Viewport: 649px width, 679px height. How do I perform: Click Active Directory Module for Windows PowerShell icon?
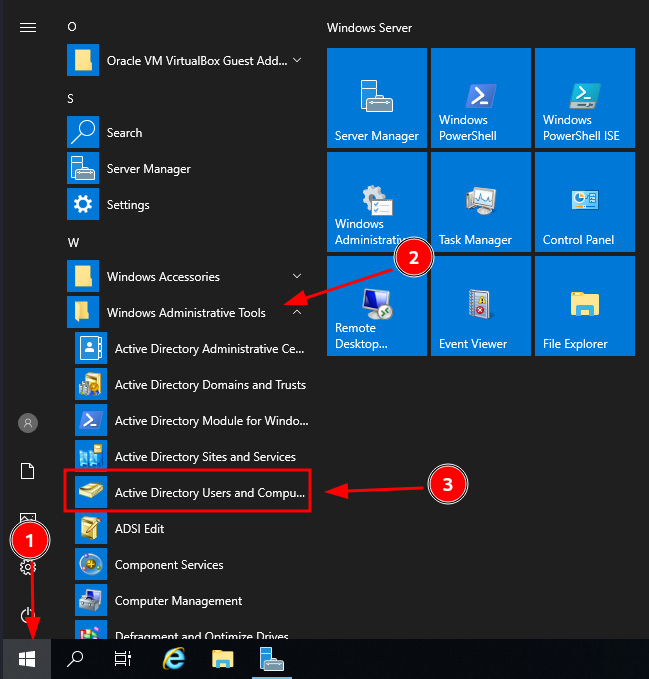point(91,420)
